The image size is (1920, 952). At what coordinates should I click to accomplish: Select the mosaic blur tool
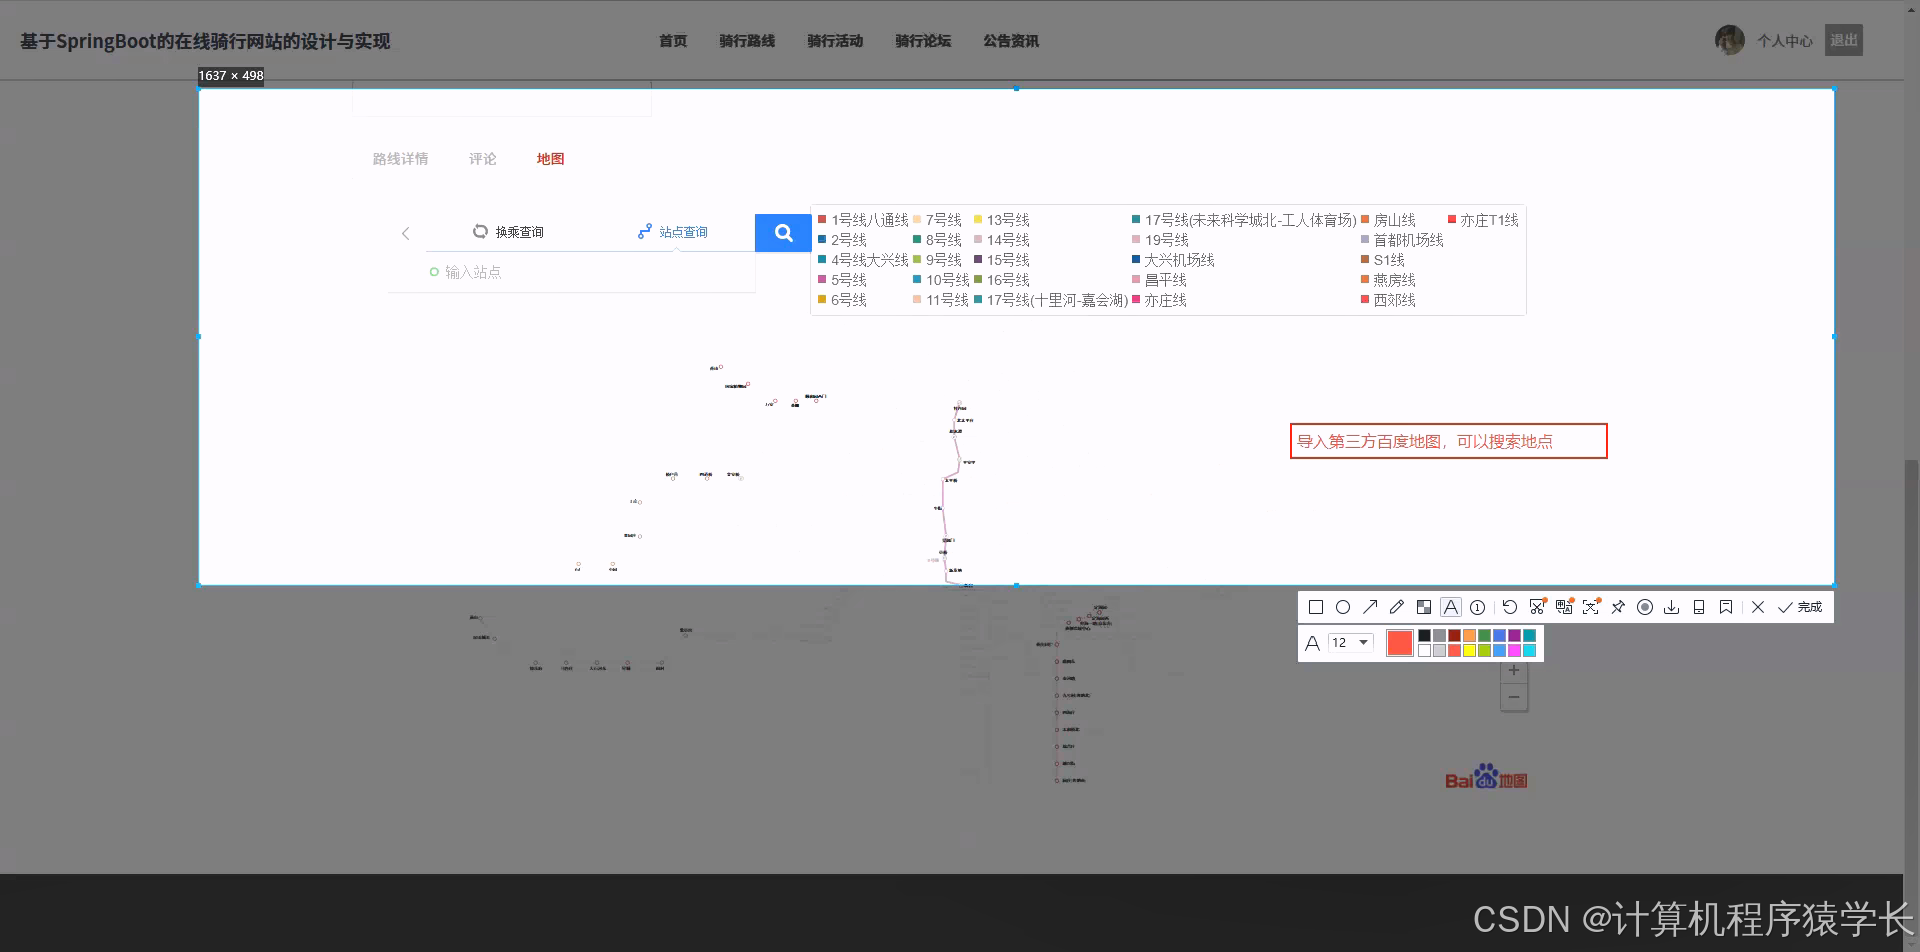click(1423, 607)
